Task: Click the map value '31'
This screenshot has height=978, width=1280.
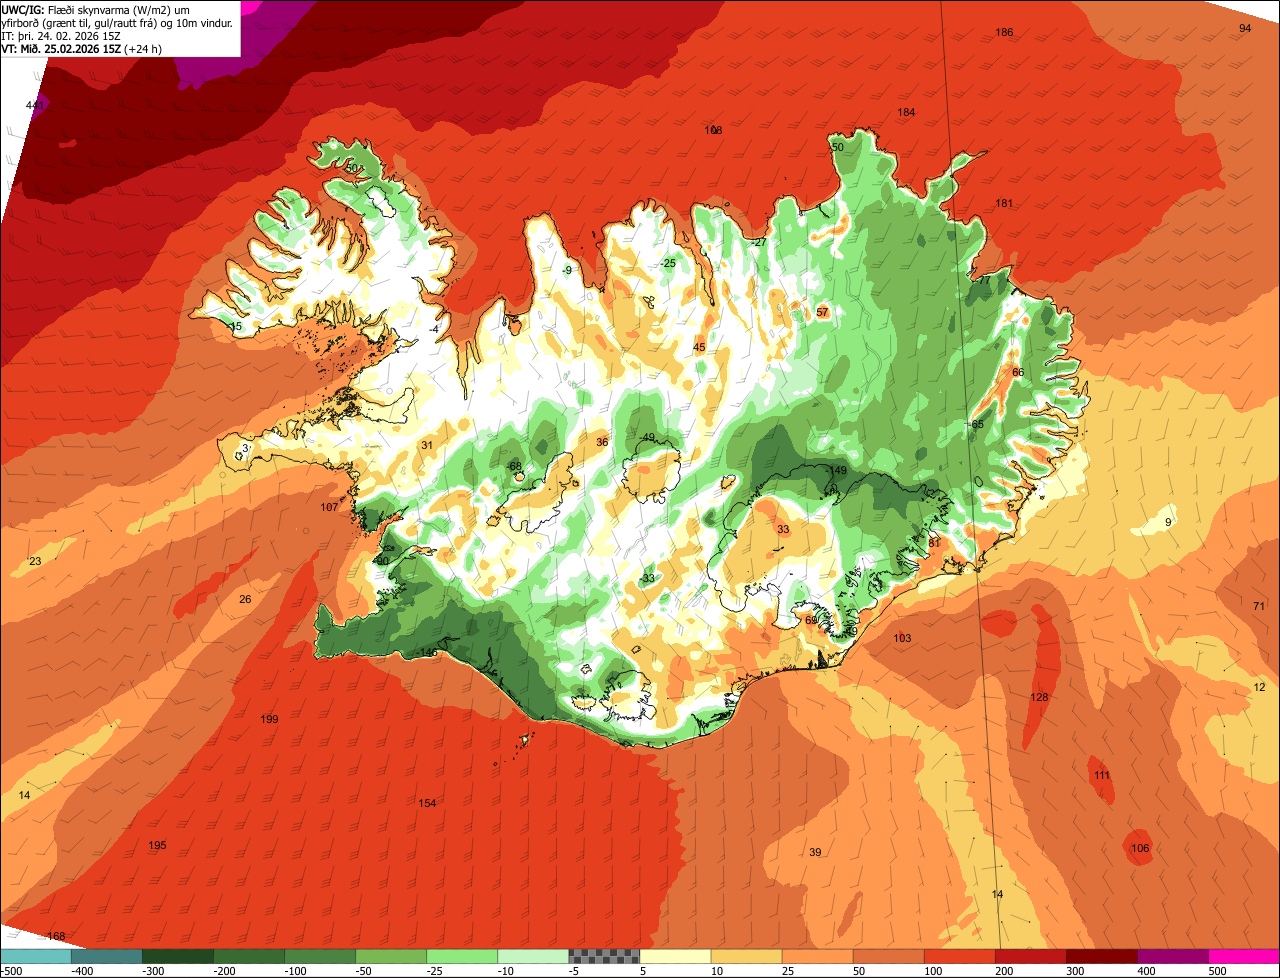Action: [426, 445]
